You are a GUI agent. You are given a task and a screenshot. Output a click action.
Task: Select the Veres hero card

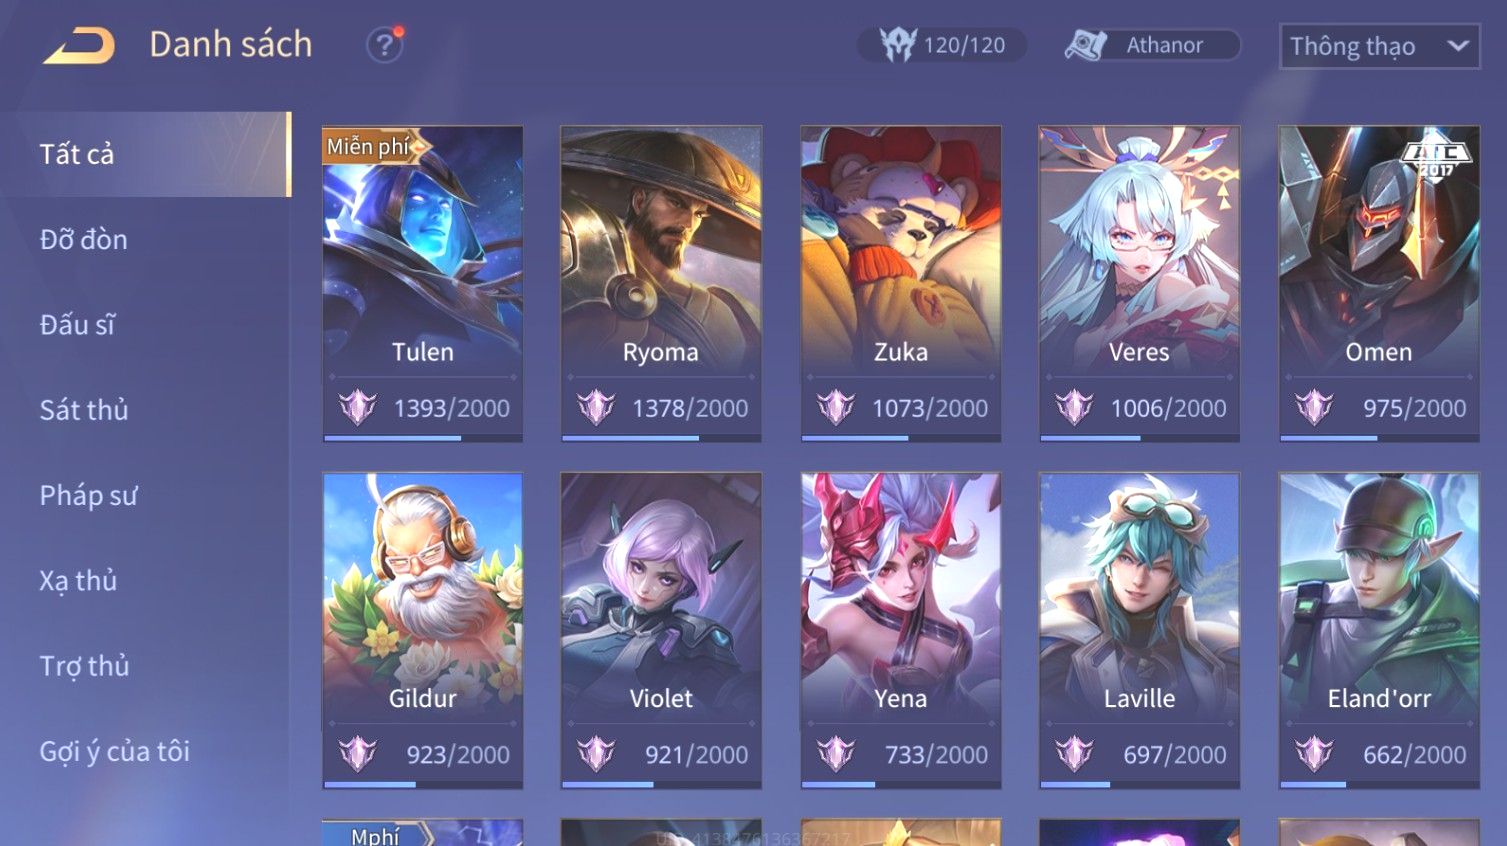pos(1139,283)
